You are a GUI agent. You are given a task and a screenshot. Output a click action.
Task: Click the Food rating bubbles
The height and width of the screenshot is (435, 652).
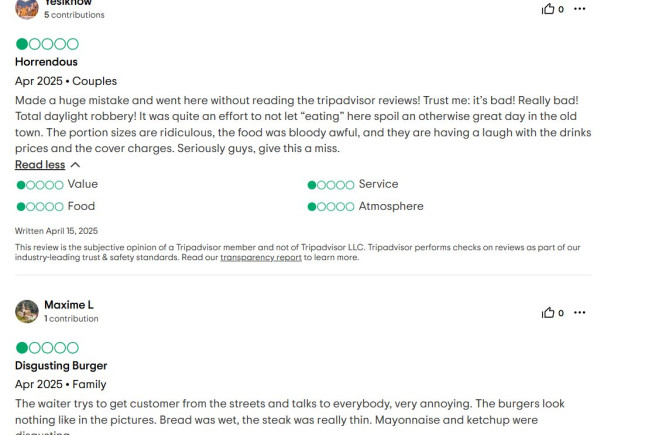pyautogui.click(x=40, y=207)
